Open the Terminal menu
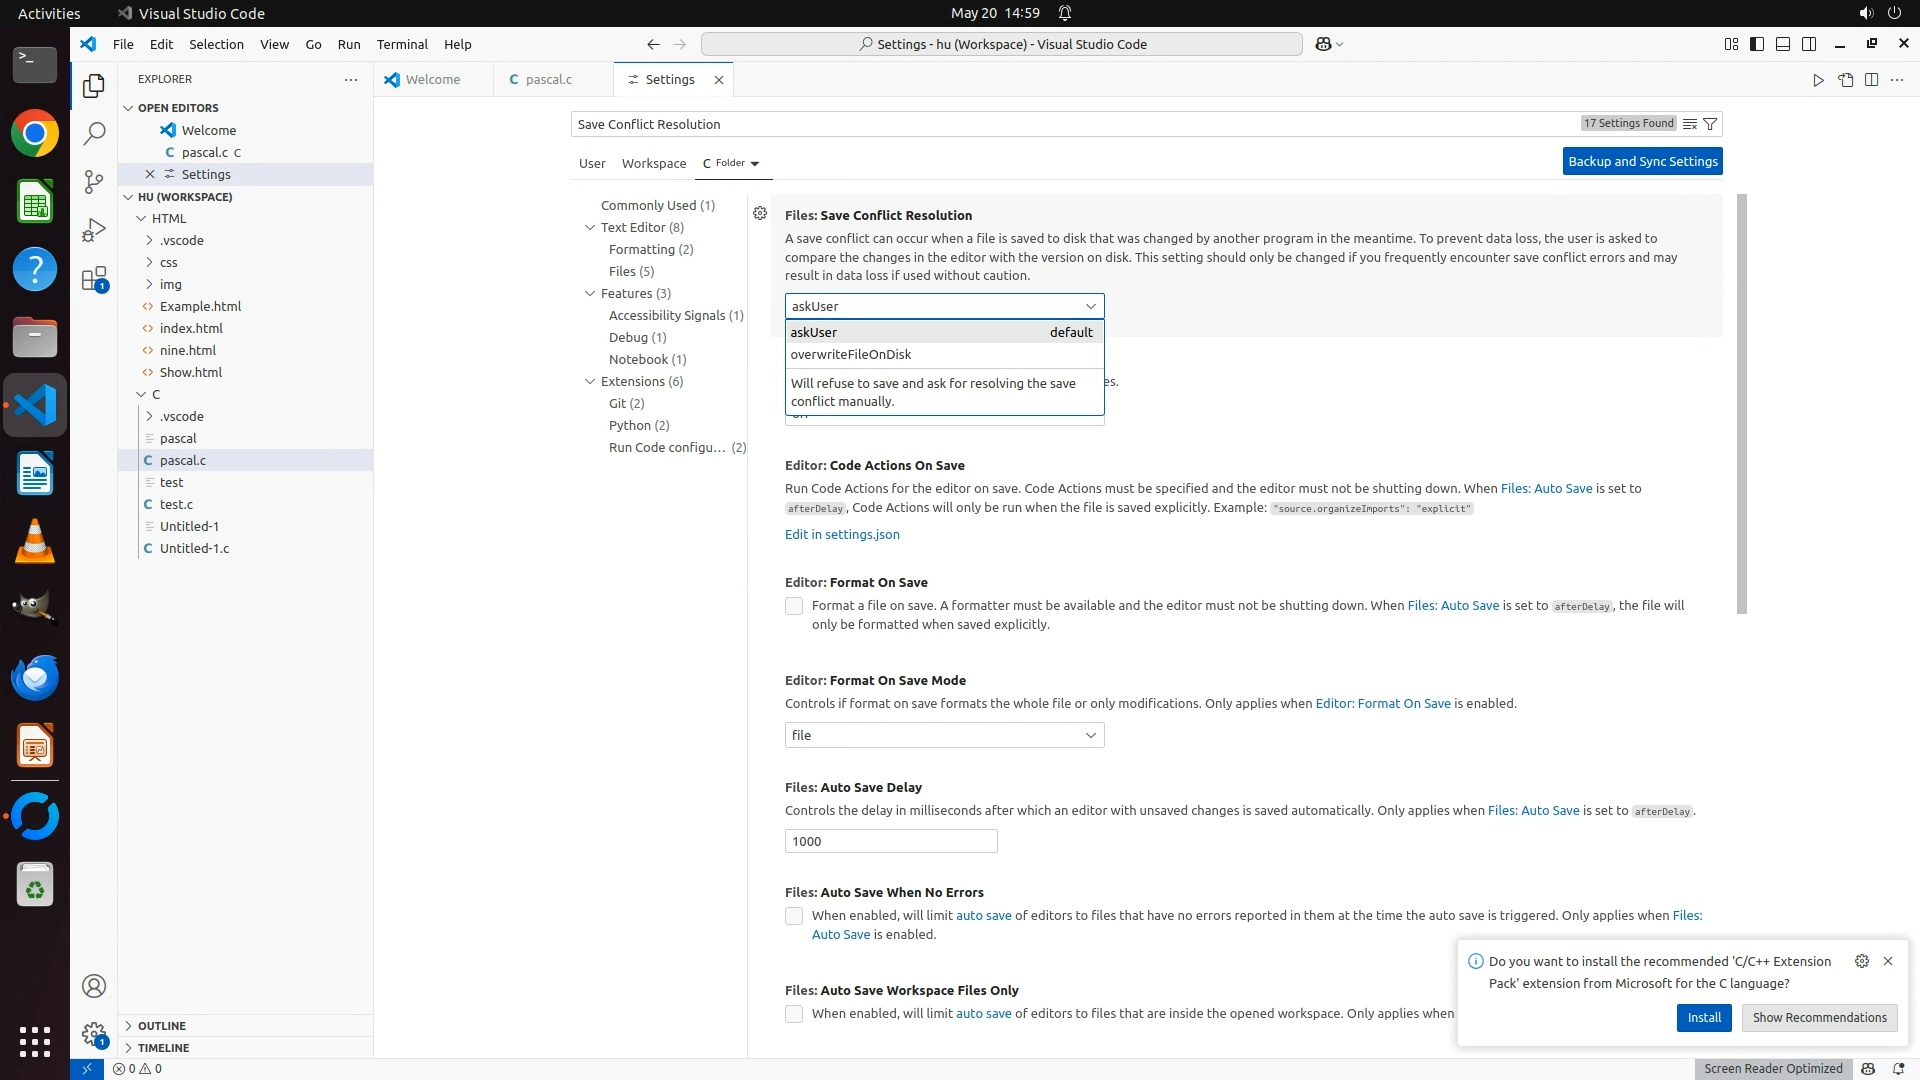This screenshot has width=1920, height=1080. (x=402, y=44)
